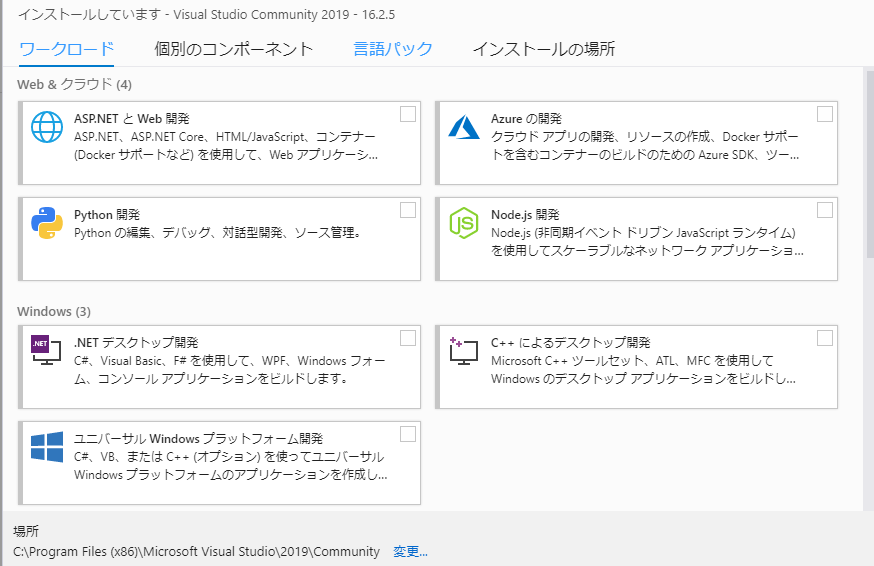Click the 変更... link beside install path
874x566 pixels.
click(x=410, y=552)
